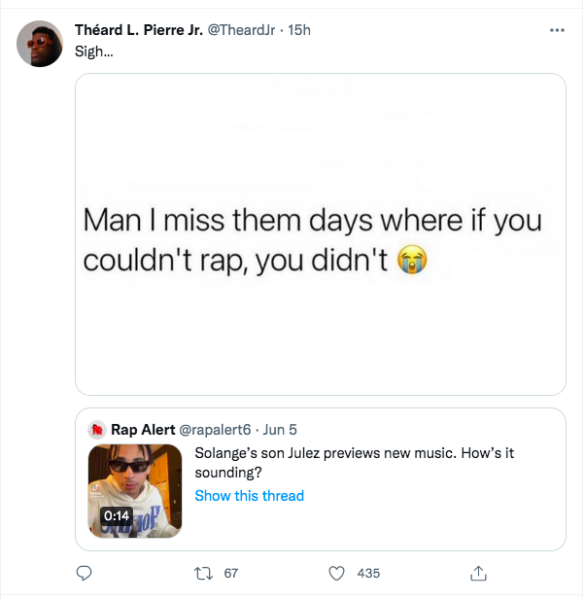Visit the @TheardJr handle link

(241, 30)
